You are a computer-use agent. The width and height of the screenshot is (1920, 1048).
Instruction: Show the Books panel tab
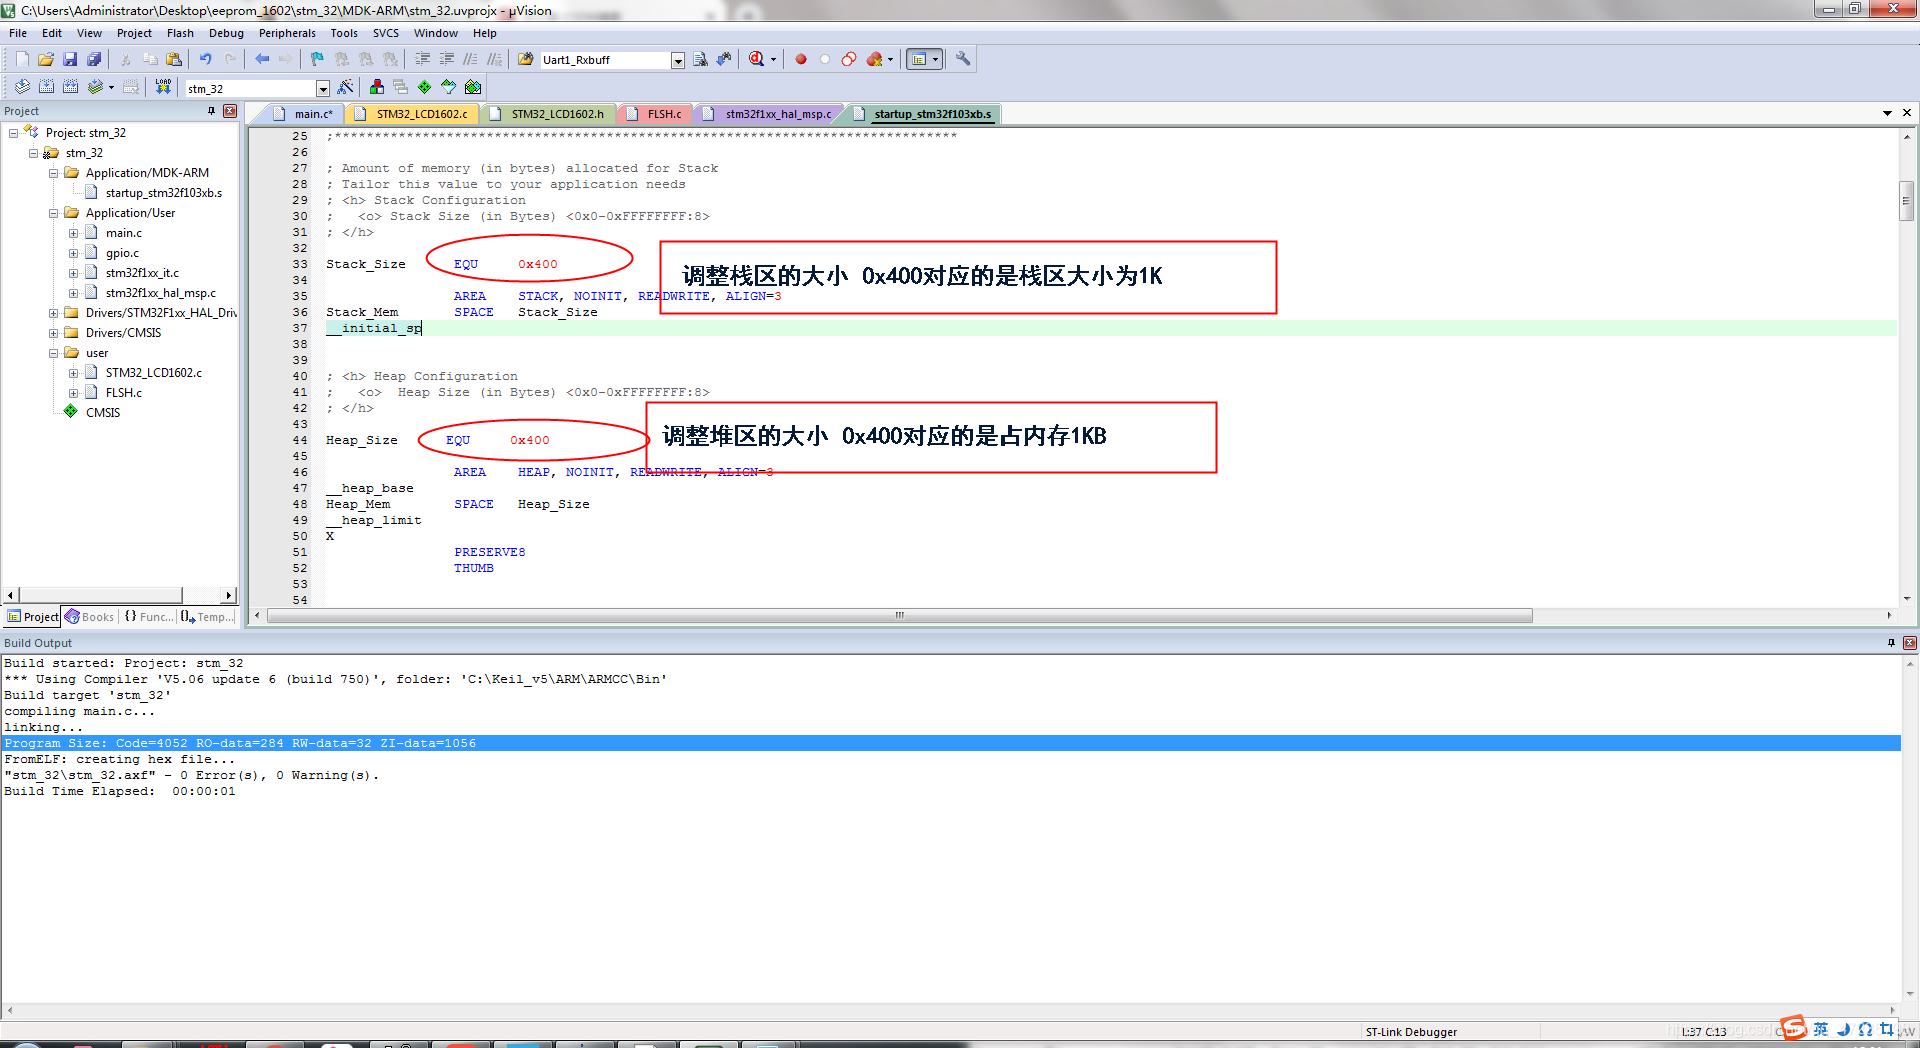(90, 617)
